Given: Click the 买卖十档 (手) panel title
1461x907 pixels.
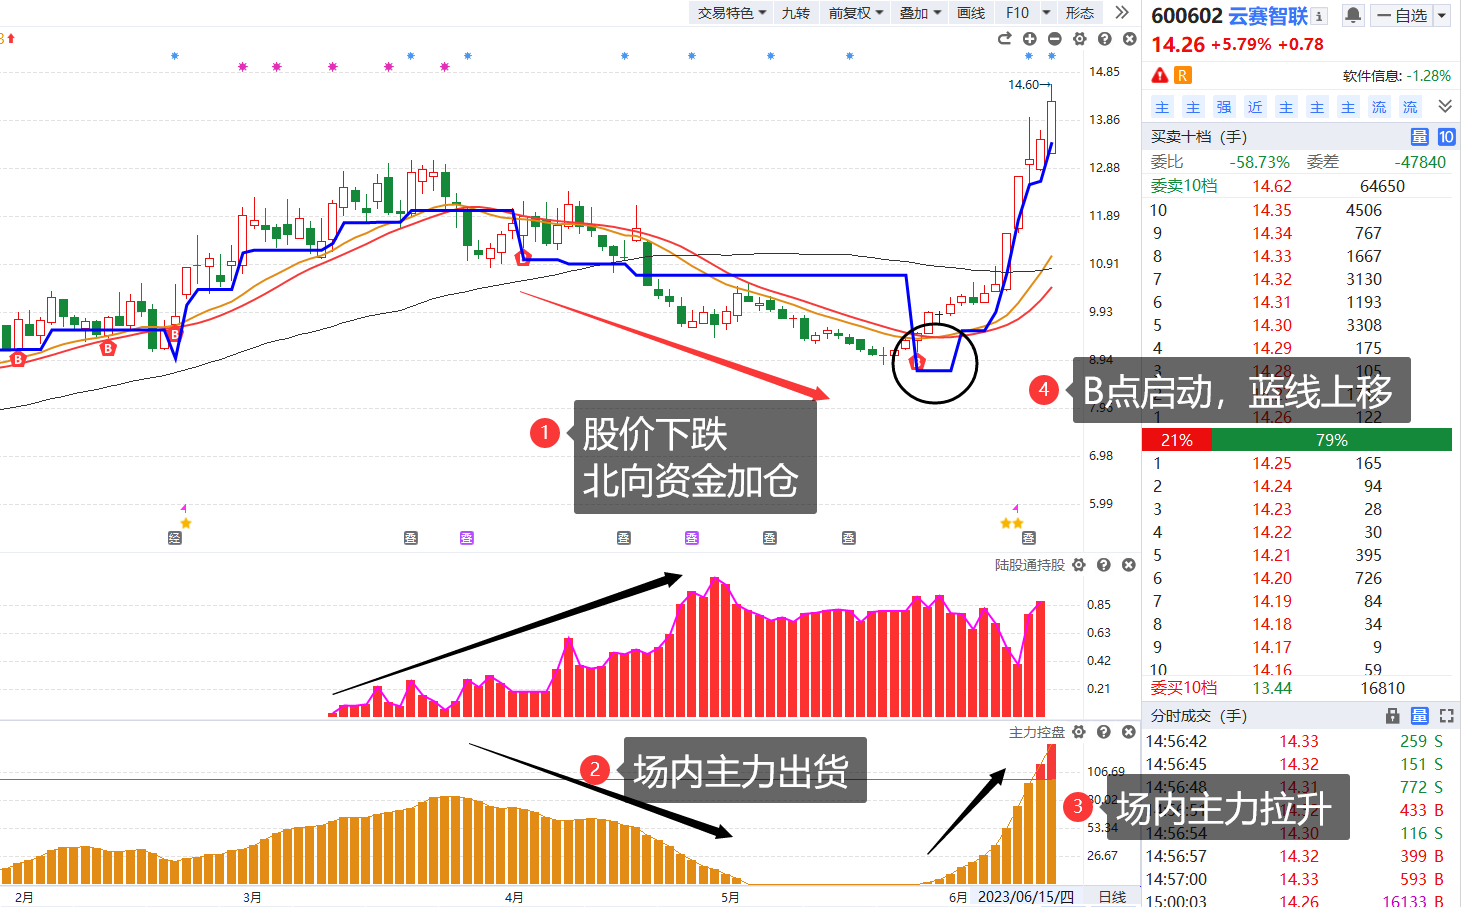Looking at the screenshot, I should [x=1198, y=137].
